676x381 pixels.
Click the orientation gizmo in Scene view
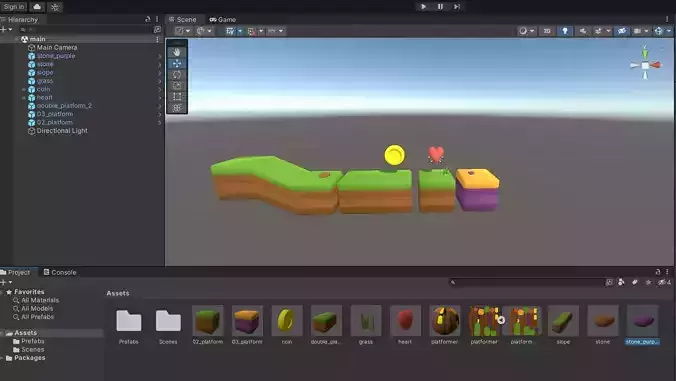645,65
